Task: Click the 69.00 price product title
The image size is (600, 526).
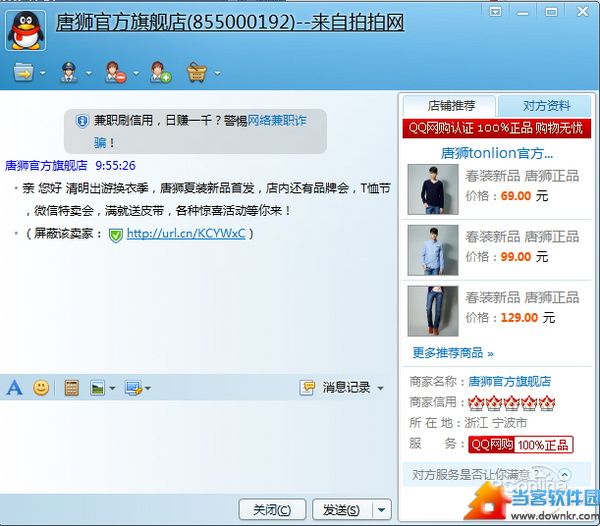Action: (522, 176)
